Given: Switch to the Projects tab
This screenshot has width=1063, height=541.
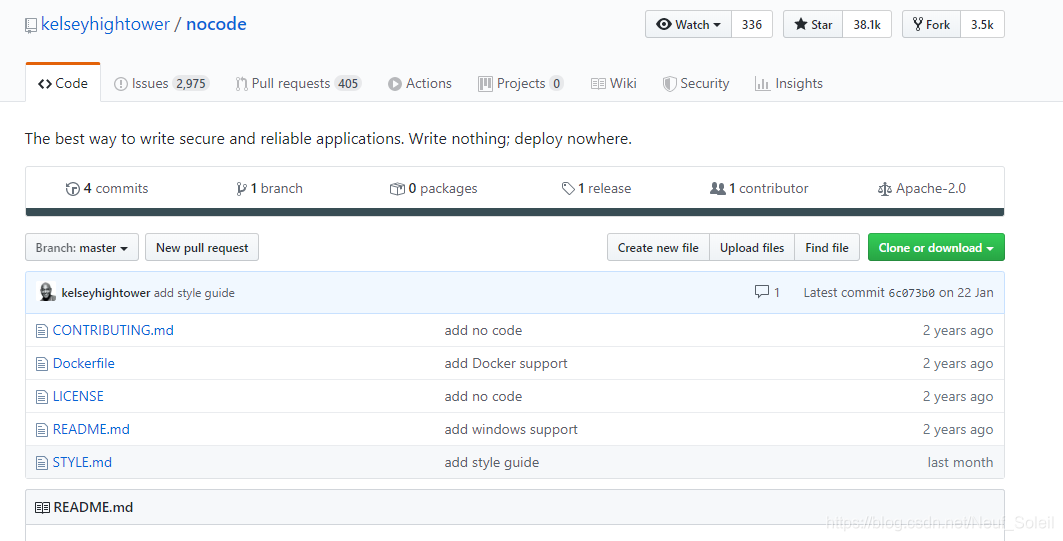Looking at the screenshot, I should [x=521, y=83].
